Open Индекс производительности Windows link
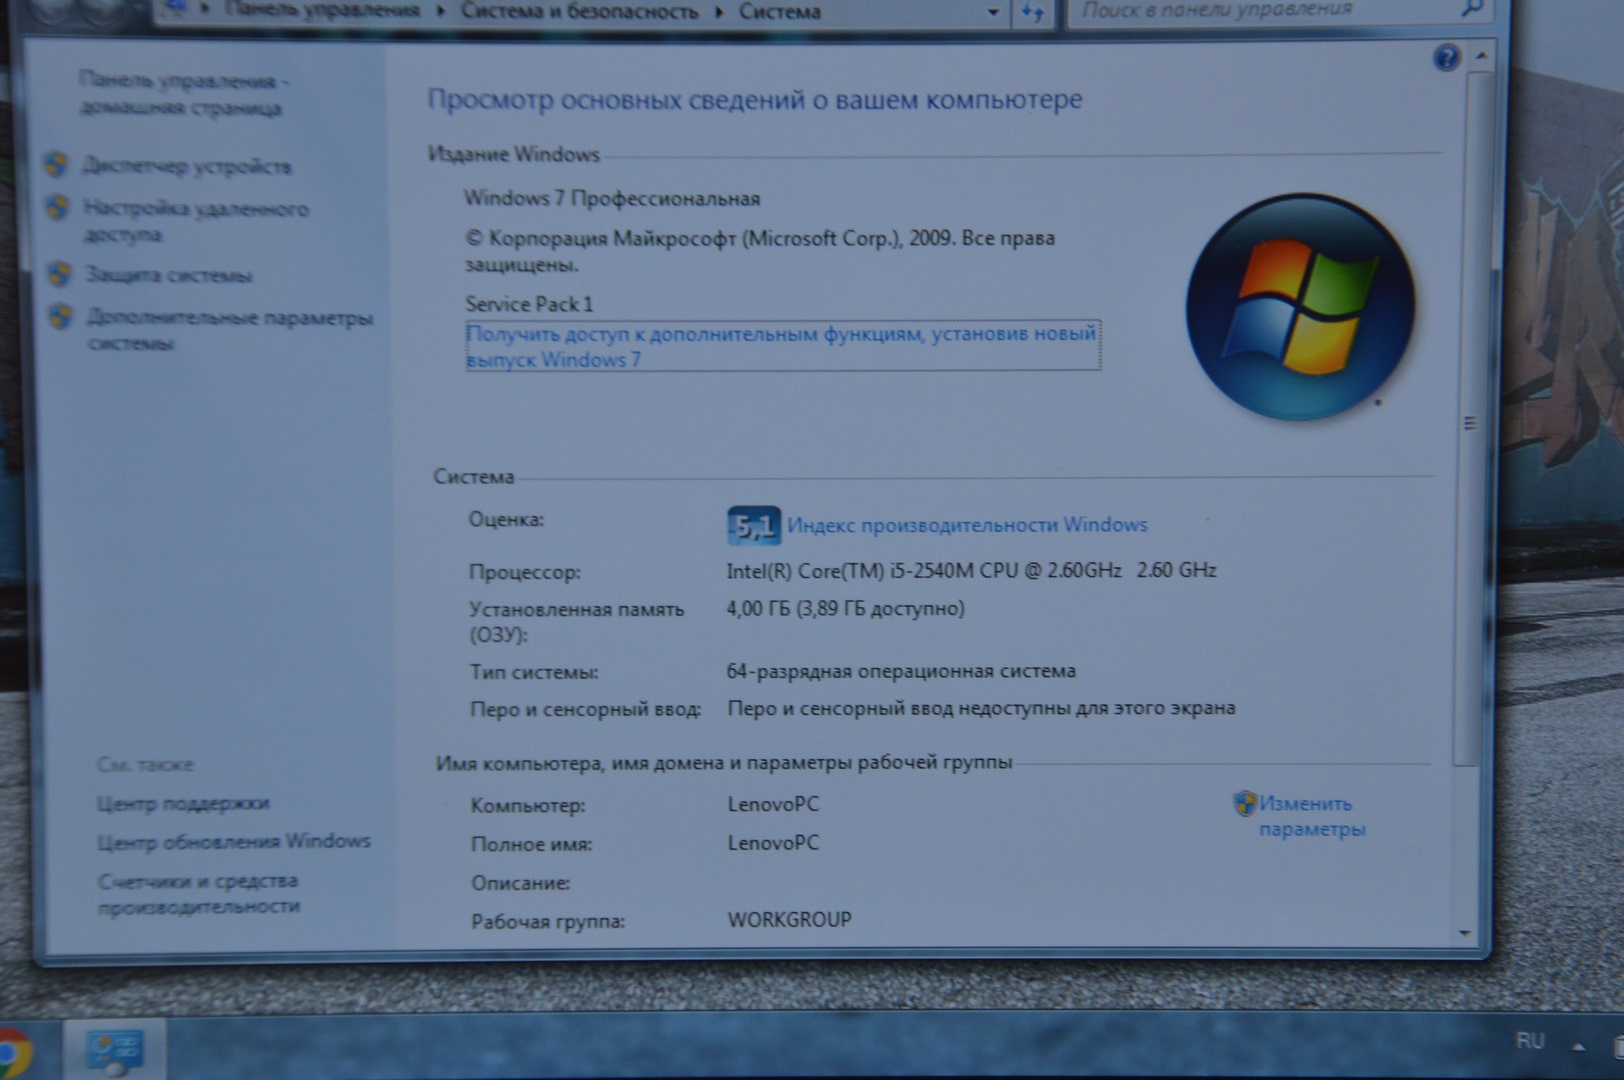Screen dimensions: 1624x1080 coord(967,525)
